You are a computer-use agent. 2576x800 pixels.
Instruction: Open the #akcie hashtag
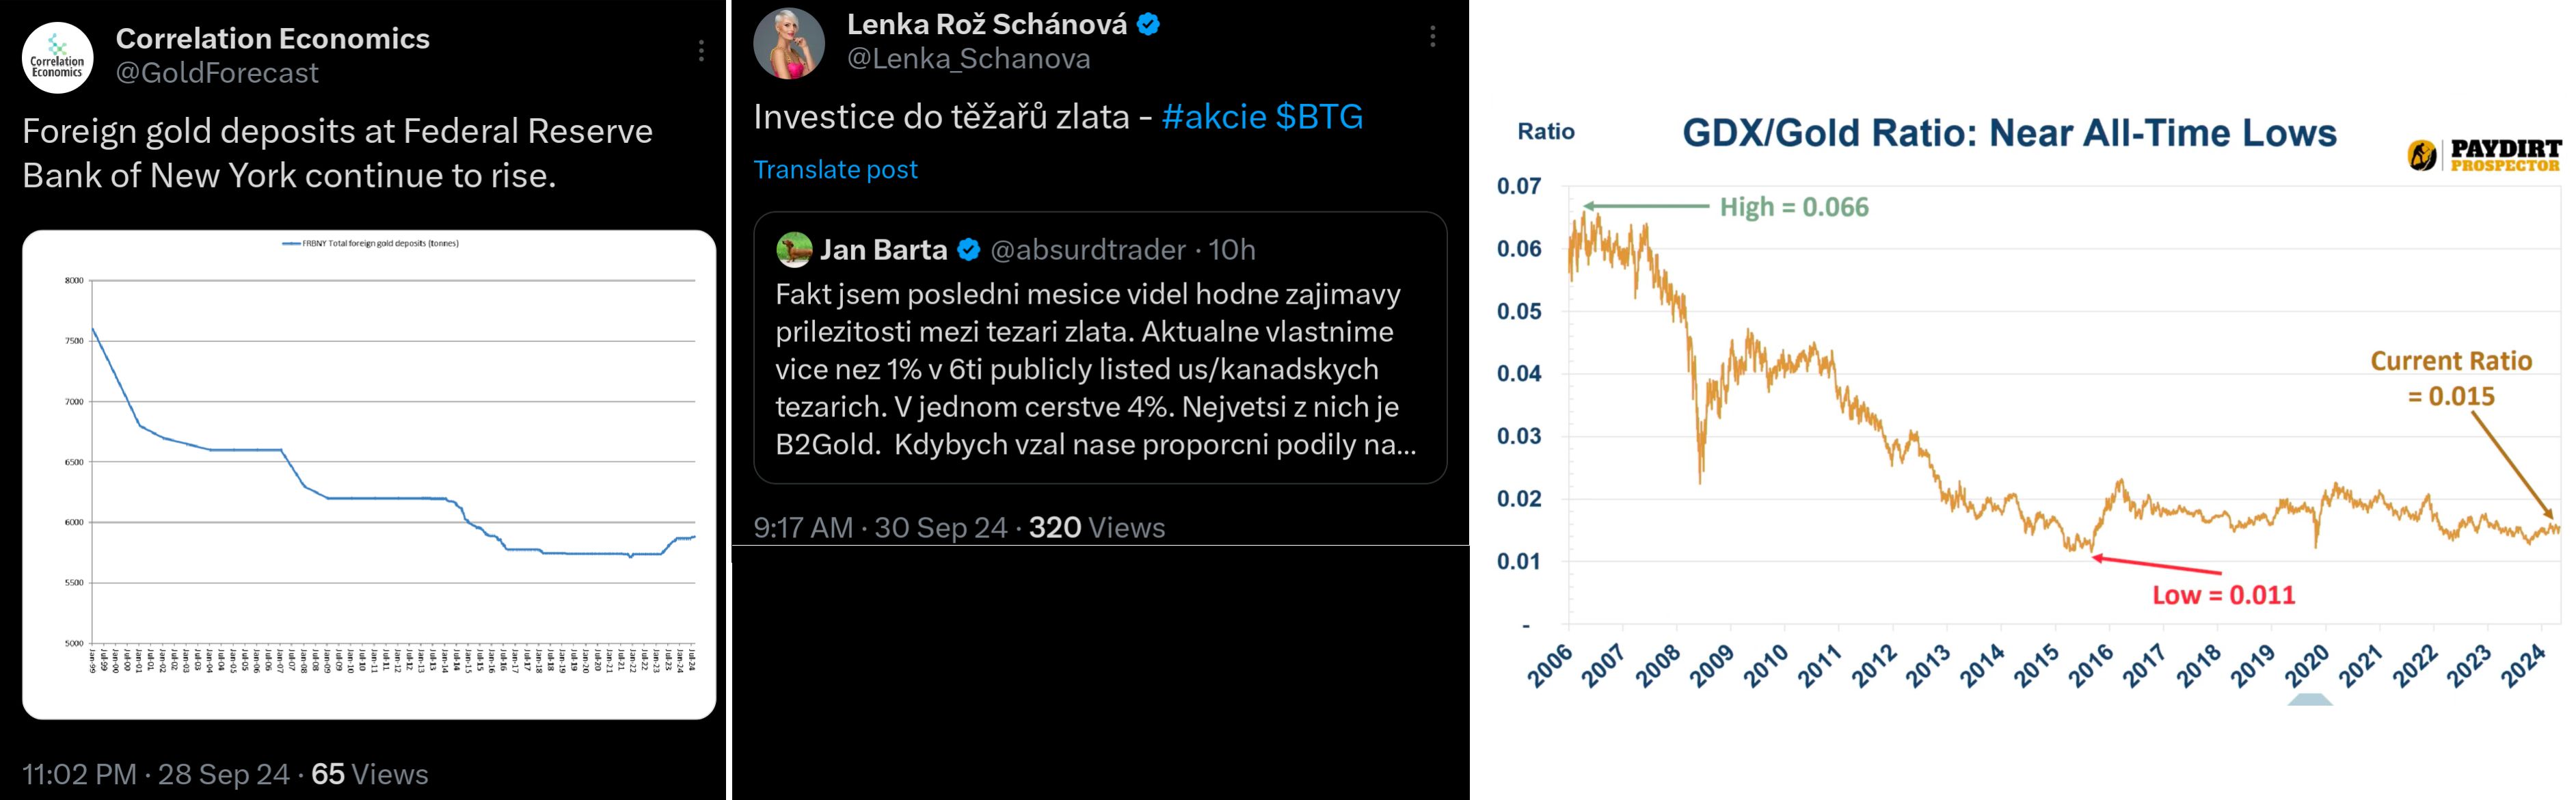(1214, 117)
